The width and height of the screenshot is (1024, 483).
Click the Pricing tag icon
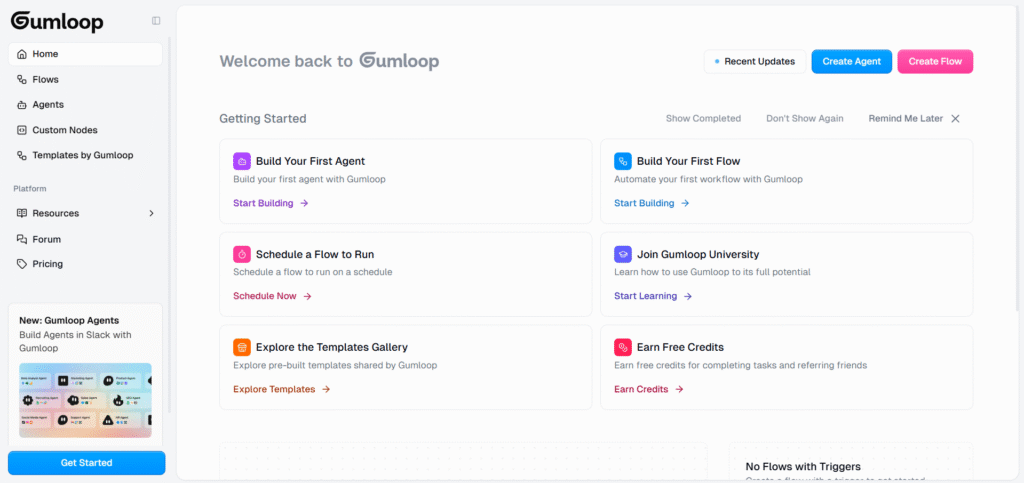22,264
